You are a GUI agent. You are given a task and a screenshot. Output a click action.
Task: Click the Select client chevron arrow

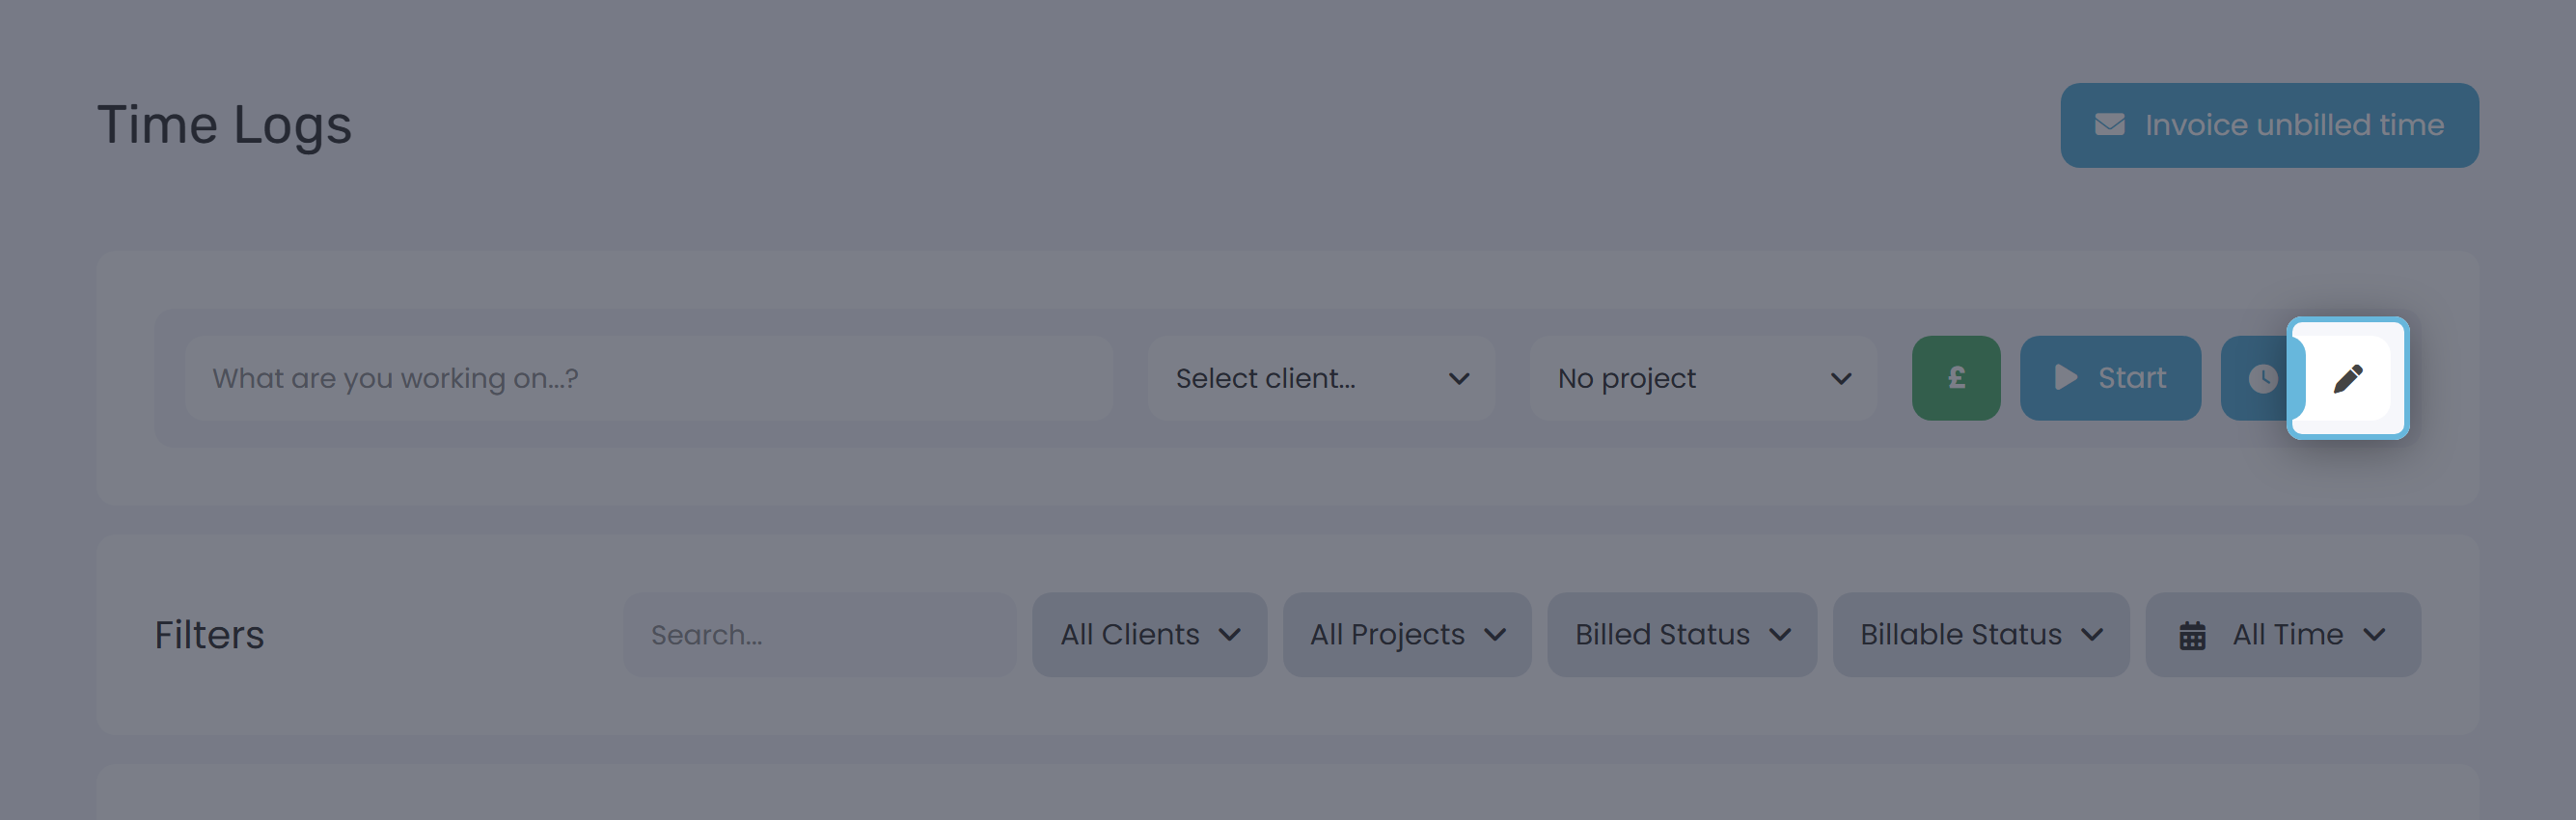tap(1459, 379)
